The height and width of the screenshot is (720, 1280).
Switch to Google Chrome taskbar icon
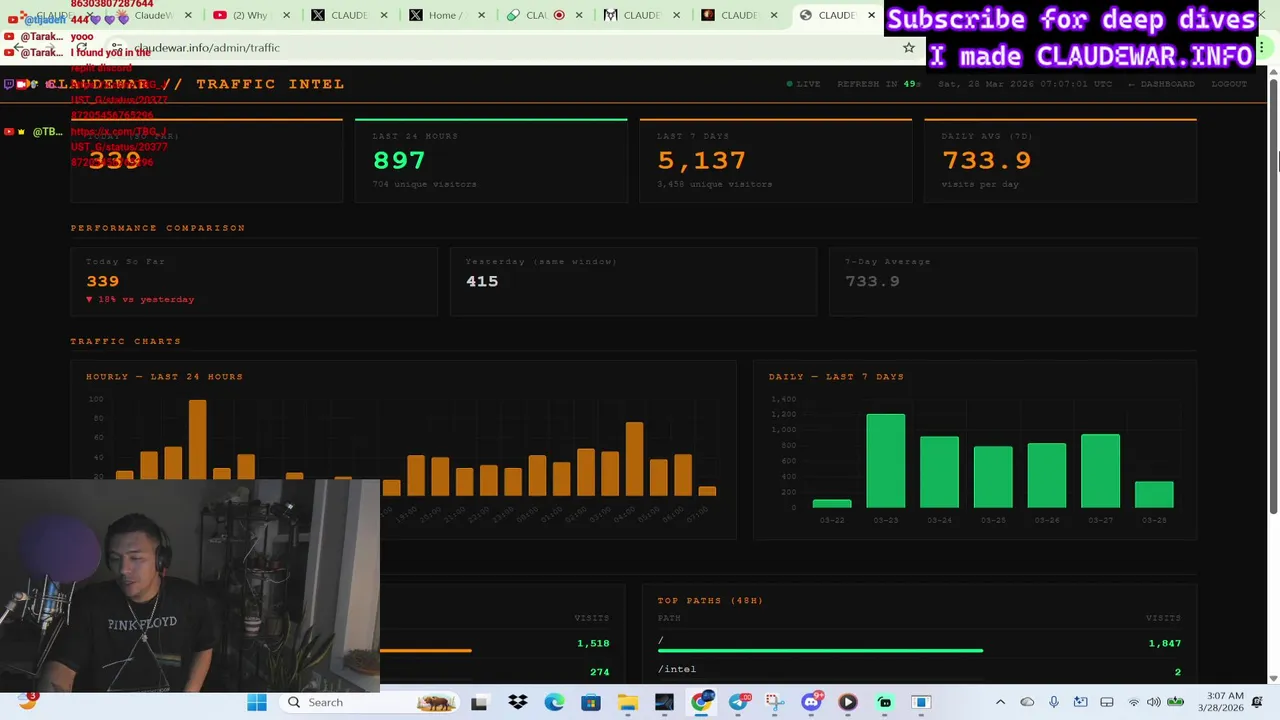click(x=701, y=702)
